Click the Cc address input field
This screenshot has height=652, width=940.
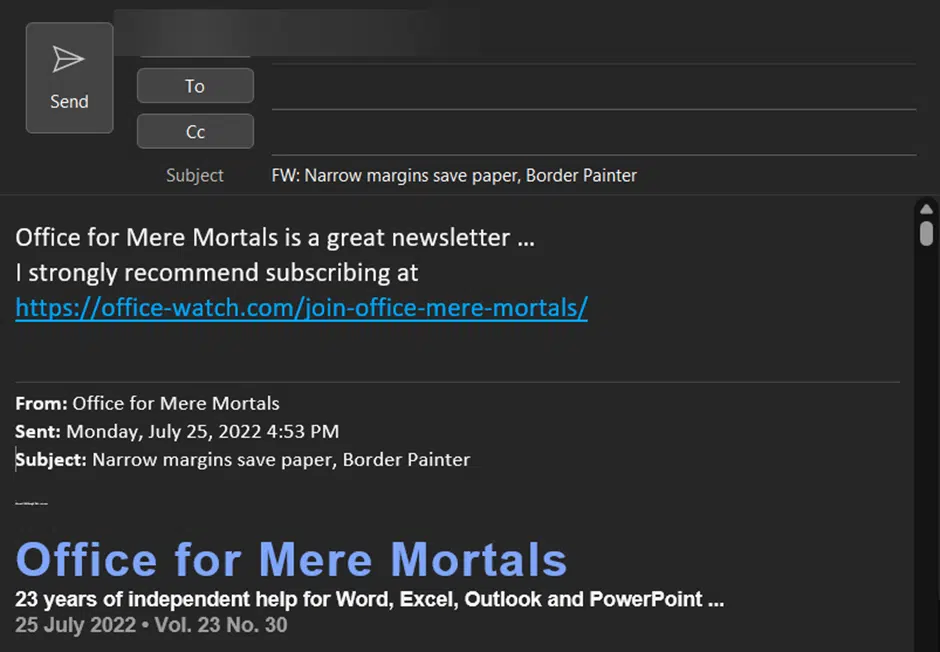point(593,133)
